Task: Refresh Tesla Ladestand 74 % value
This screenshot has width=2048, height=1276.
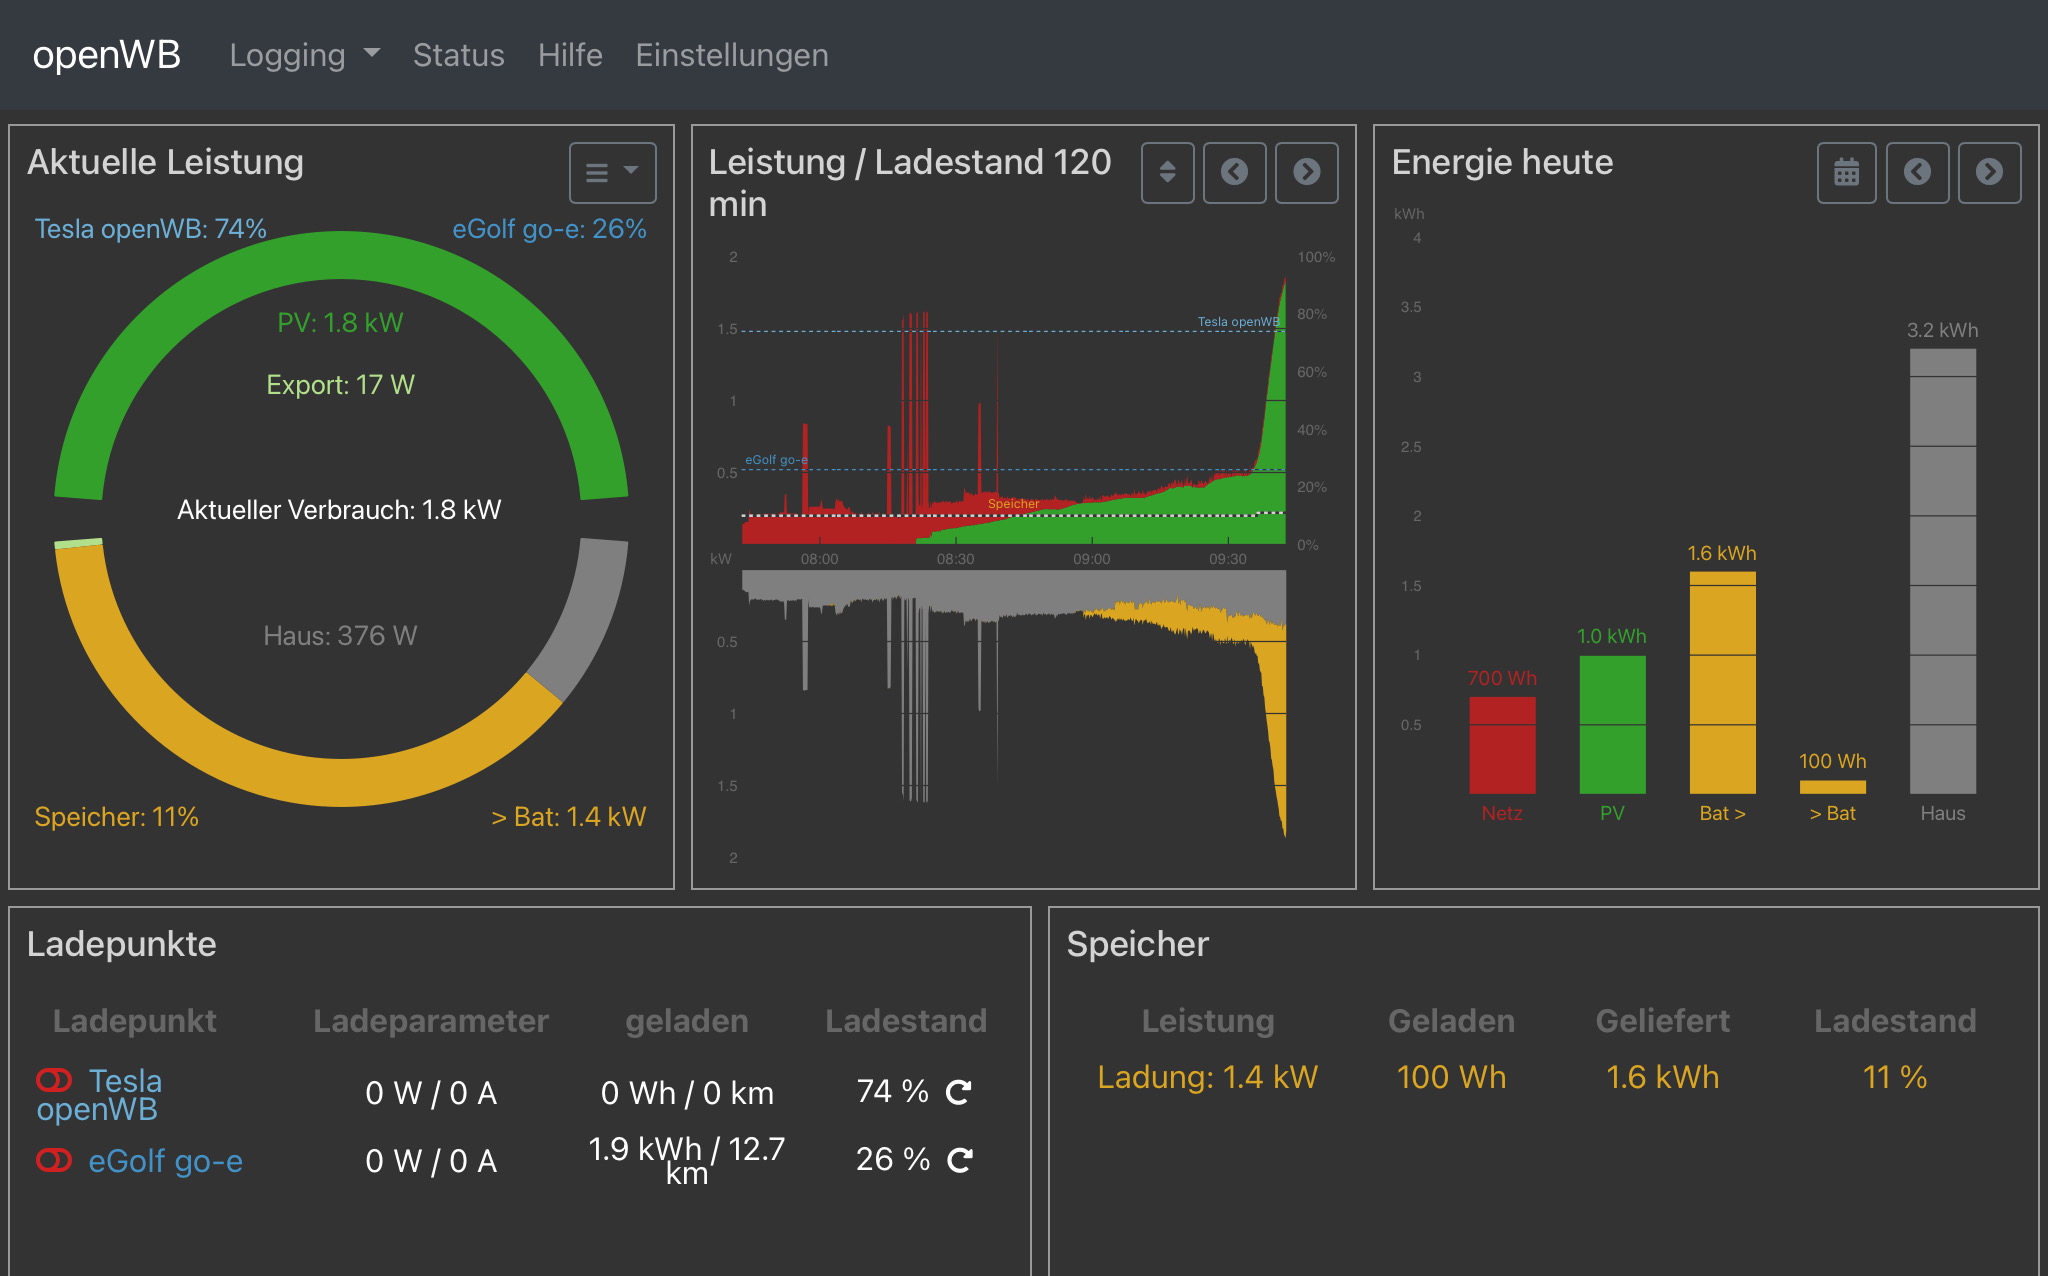Action: [x=959, y=1092]
